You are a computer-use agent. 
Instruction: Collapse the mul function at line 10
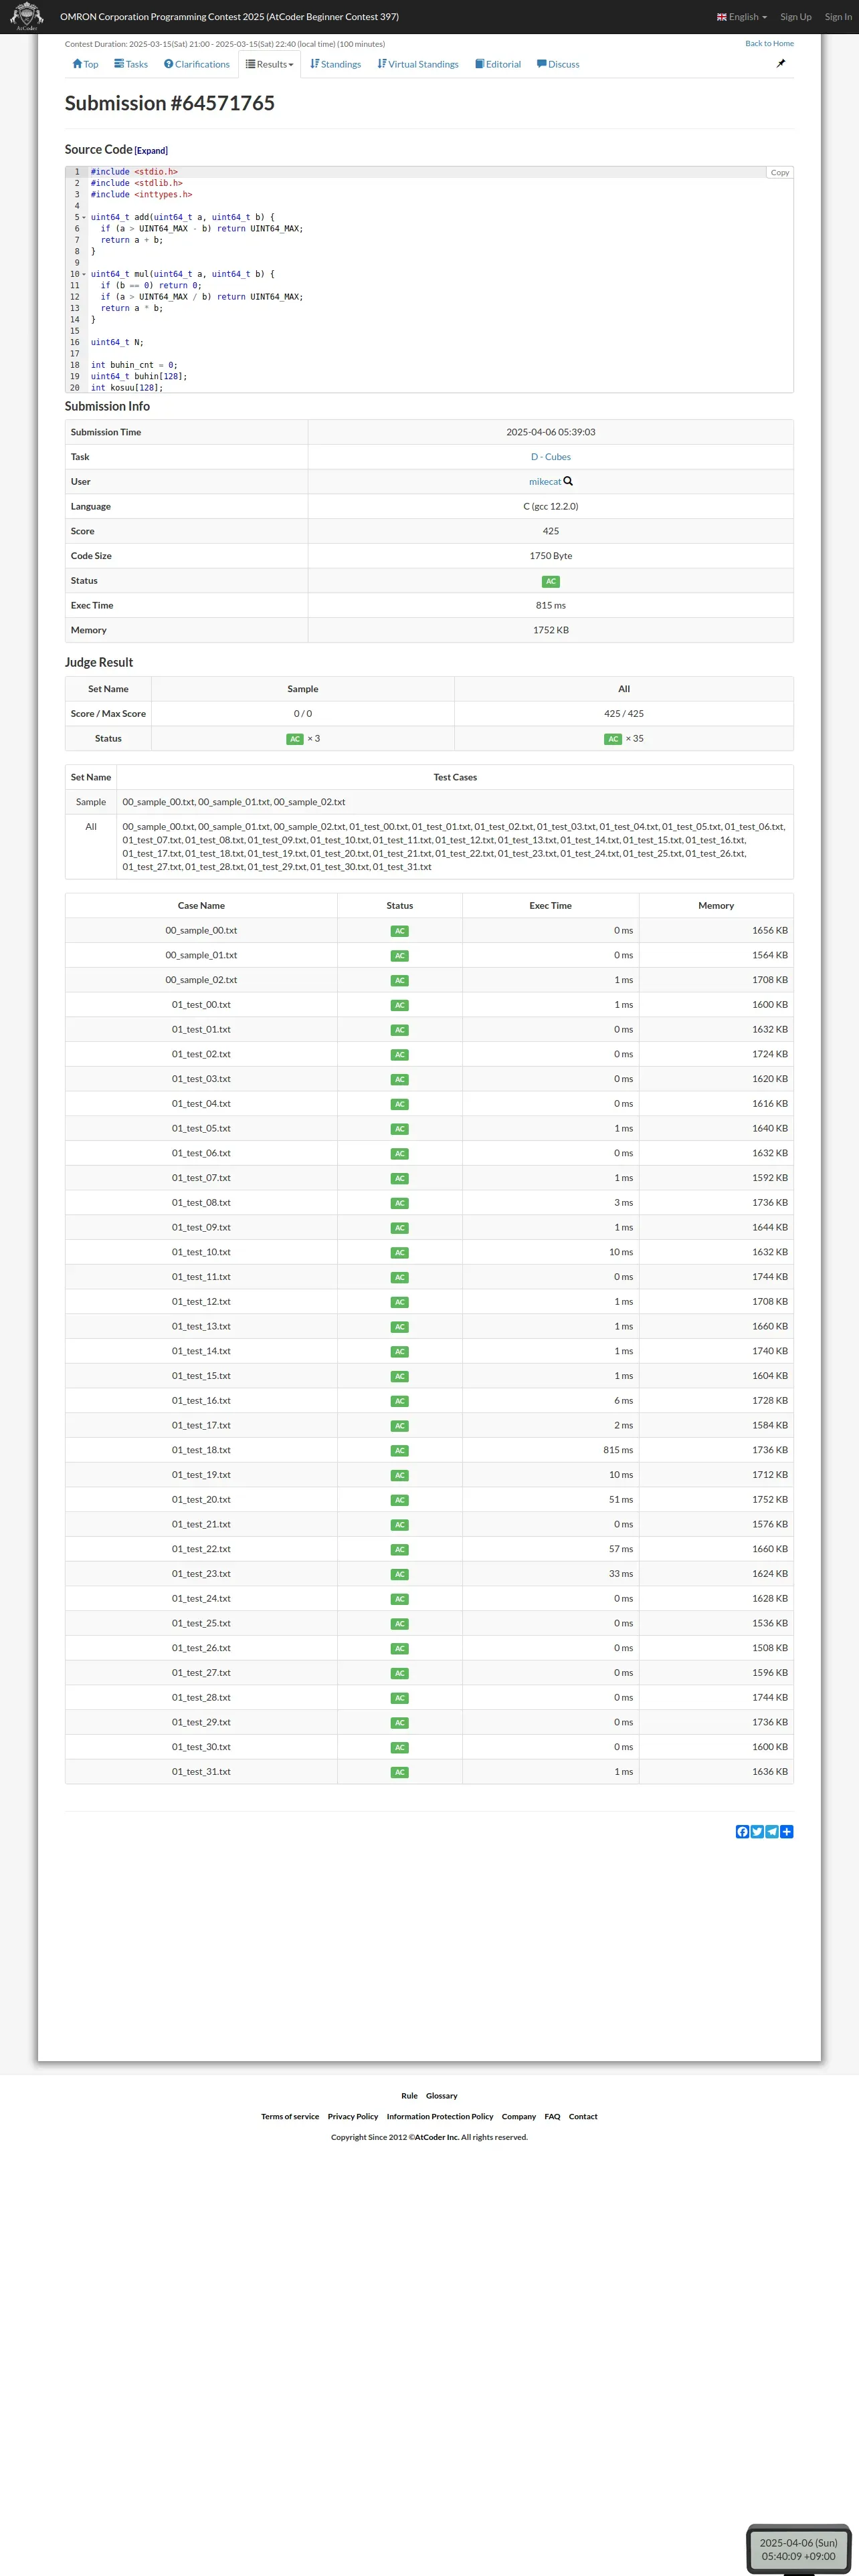click(84, 274)
